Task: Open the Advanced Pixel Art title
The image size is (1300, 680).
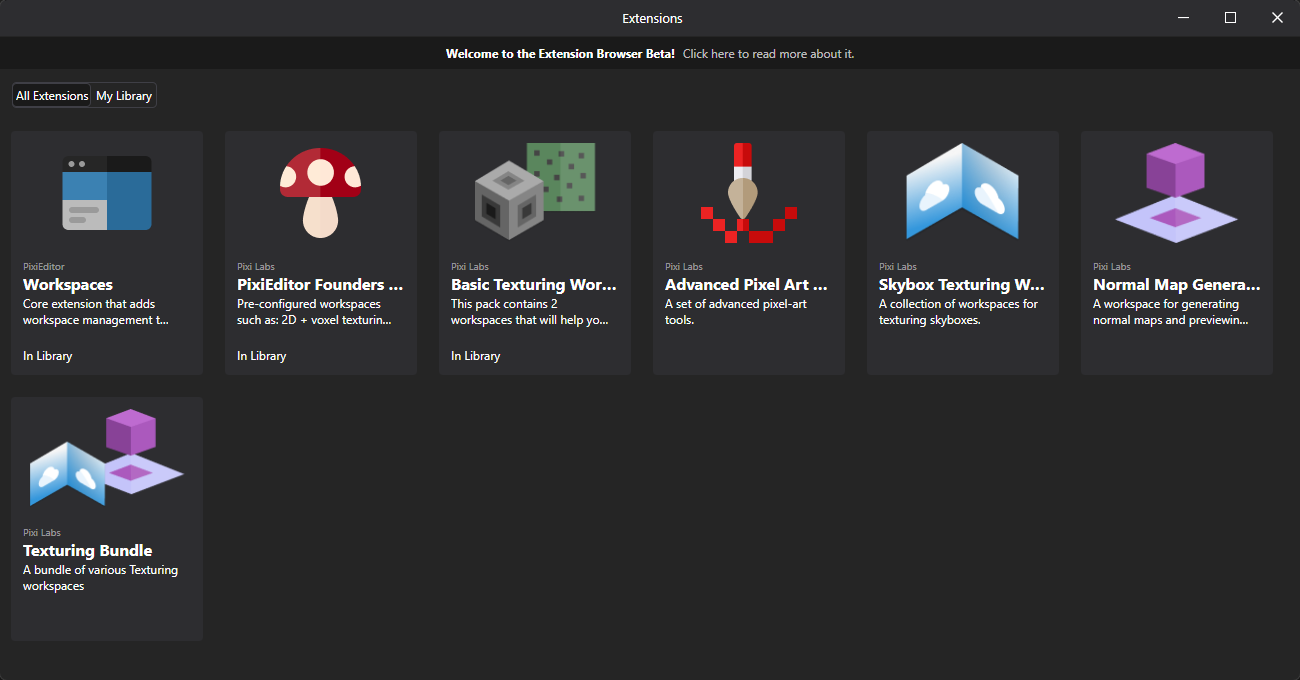Action: (746, 285)
